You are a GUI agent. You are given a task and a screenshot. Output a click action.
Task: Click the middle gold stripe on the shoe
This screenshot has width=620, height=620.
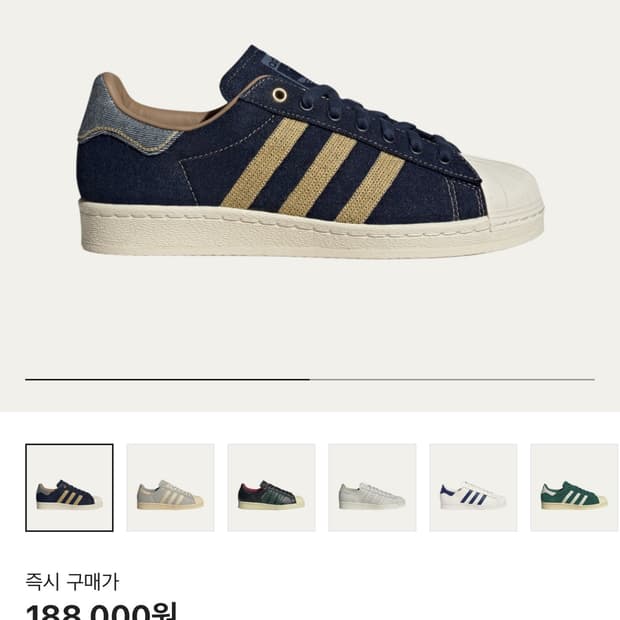click(318, 173)
